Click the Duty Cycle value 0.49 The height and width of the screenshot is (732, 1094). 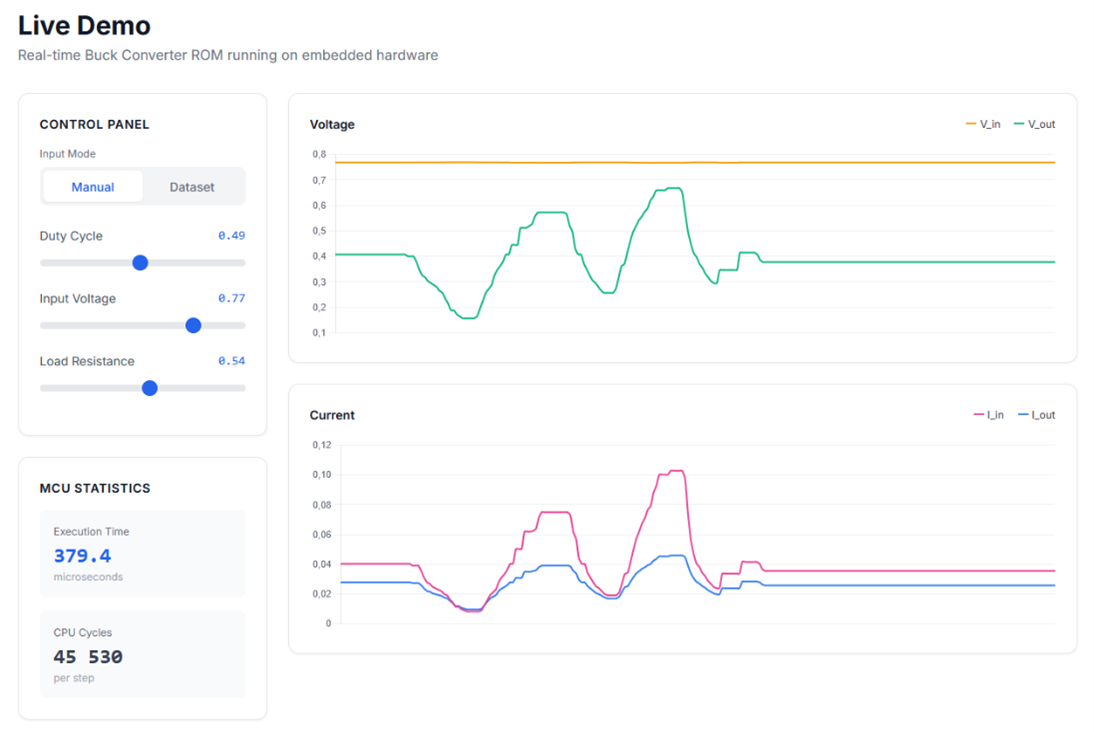231,236
